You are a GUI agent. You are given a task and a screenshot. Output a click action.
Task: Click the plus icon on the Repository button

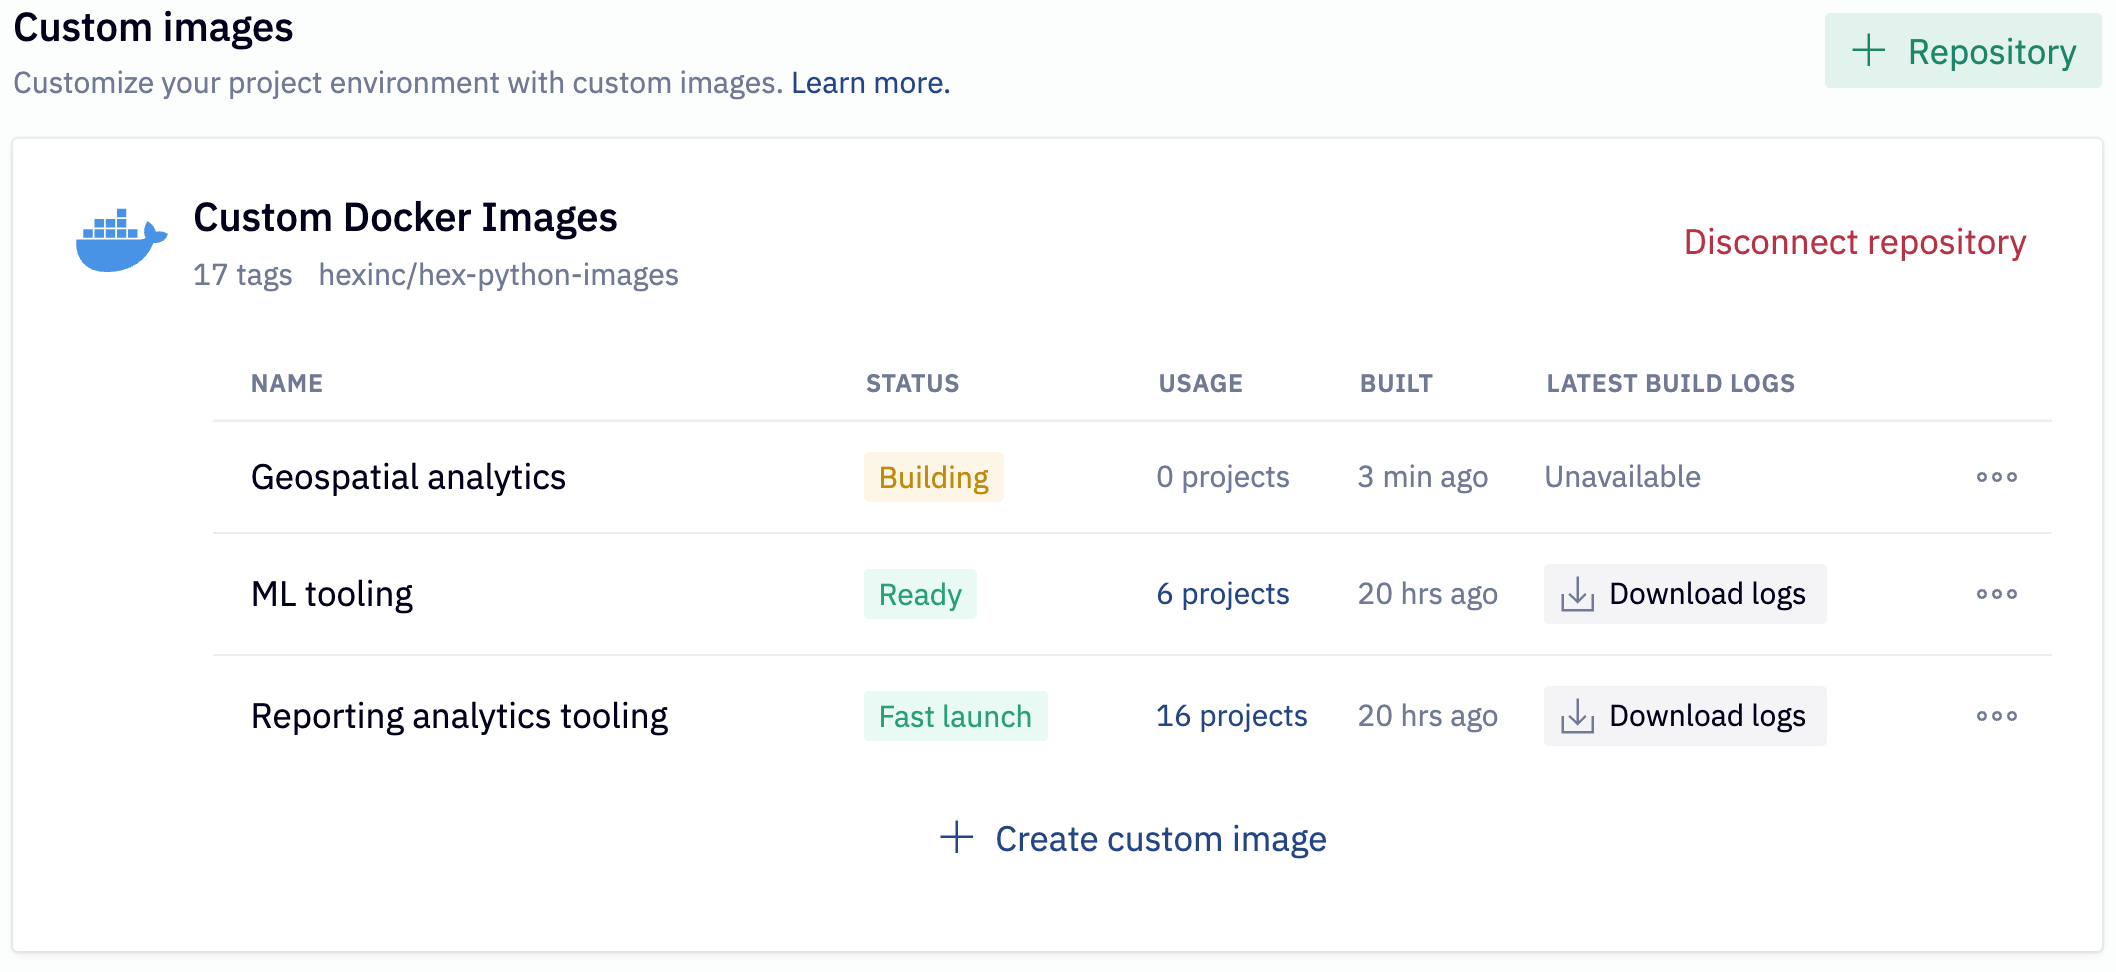[1870, 51]
